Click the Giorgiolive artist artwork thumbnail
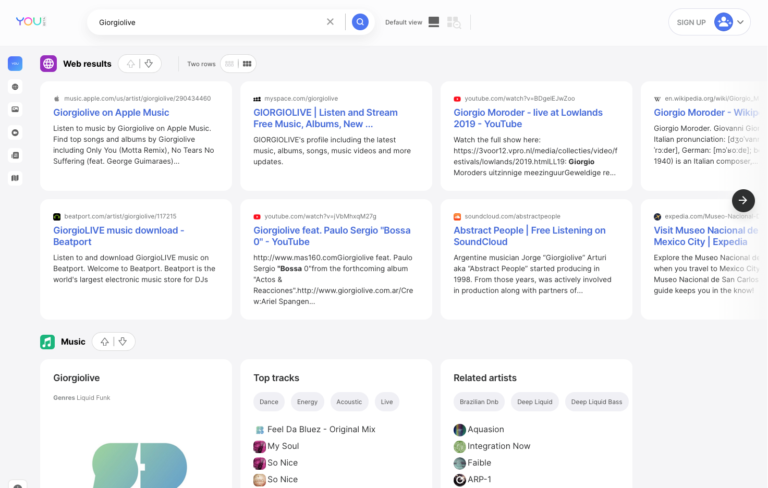Screen dimensions: 768x488 point(140,465)
